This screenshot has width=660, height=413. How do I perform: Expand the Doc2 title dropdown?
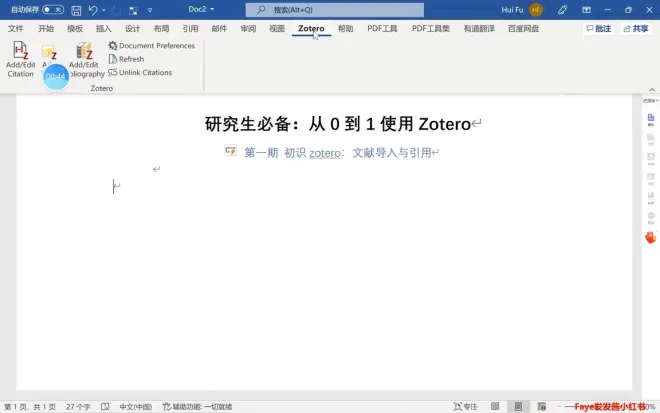[x=212, y=9]
